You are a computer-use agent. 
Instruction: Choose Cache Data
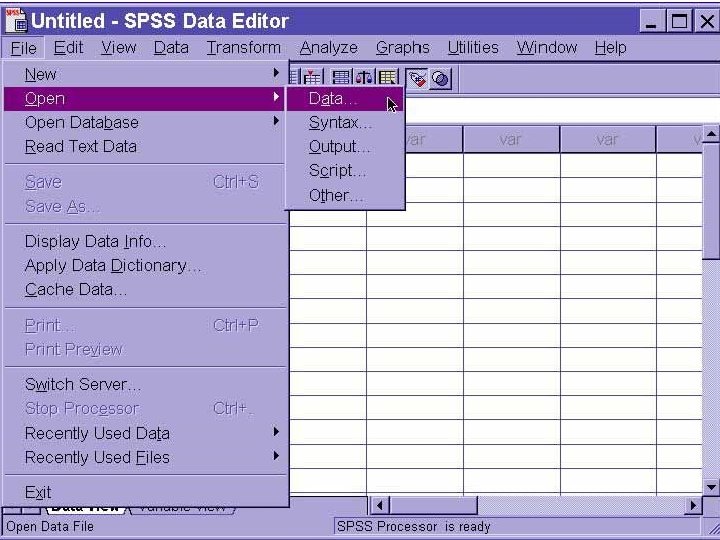coord(146,289)
